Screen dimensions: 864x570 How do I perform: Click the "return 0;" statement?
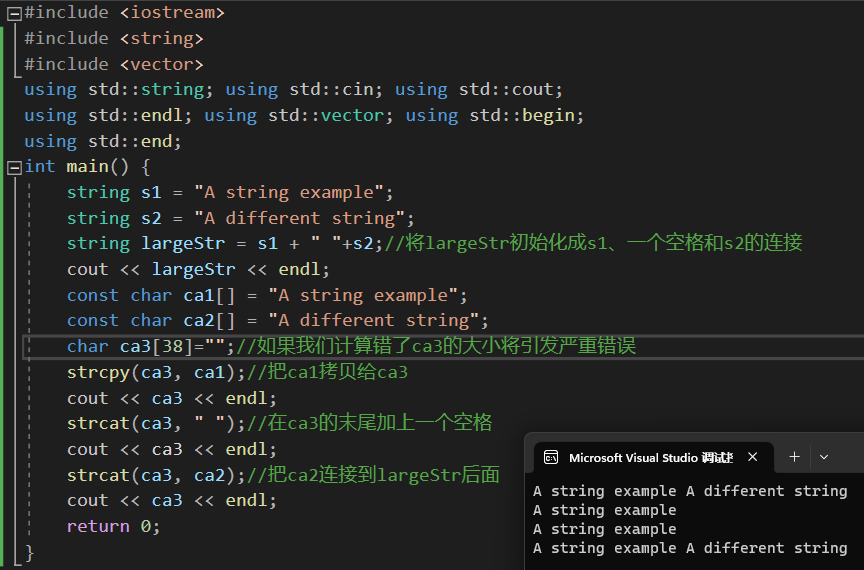pyautogui.click(x=113, y=526)
